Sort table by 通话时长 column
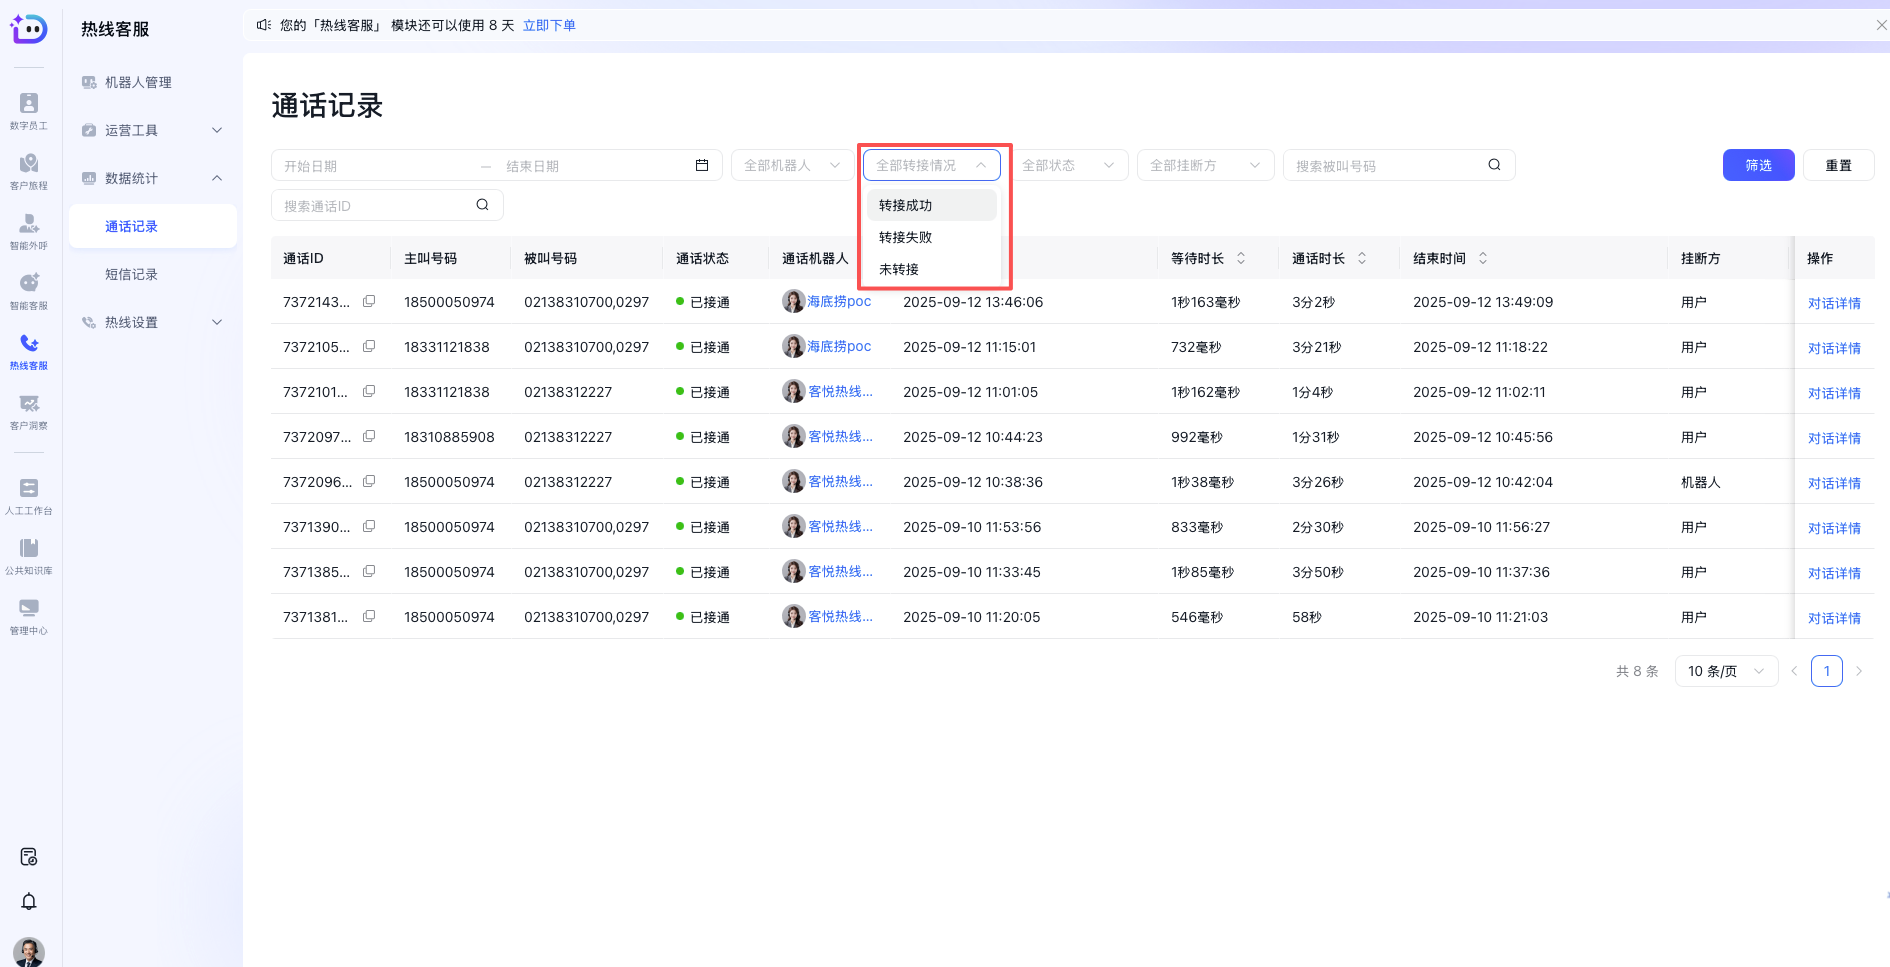Image resolution: width=1890 pixels, height=967 pixels. click(1362, 258)
